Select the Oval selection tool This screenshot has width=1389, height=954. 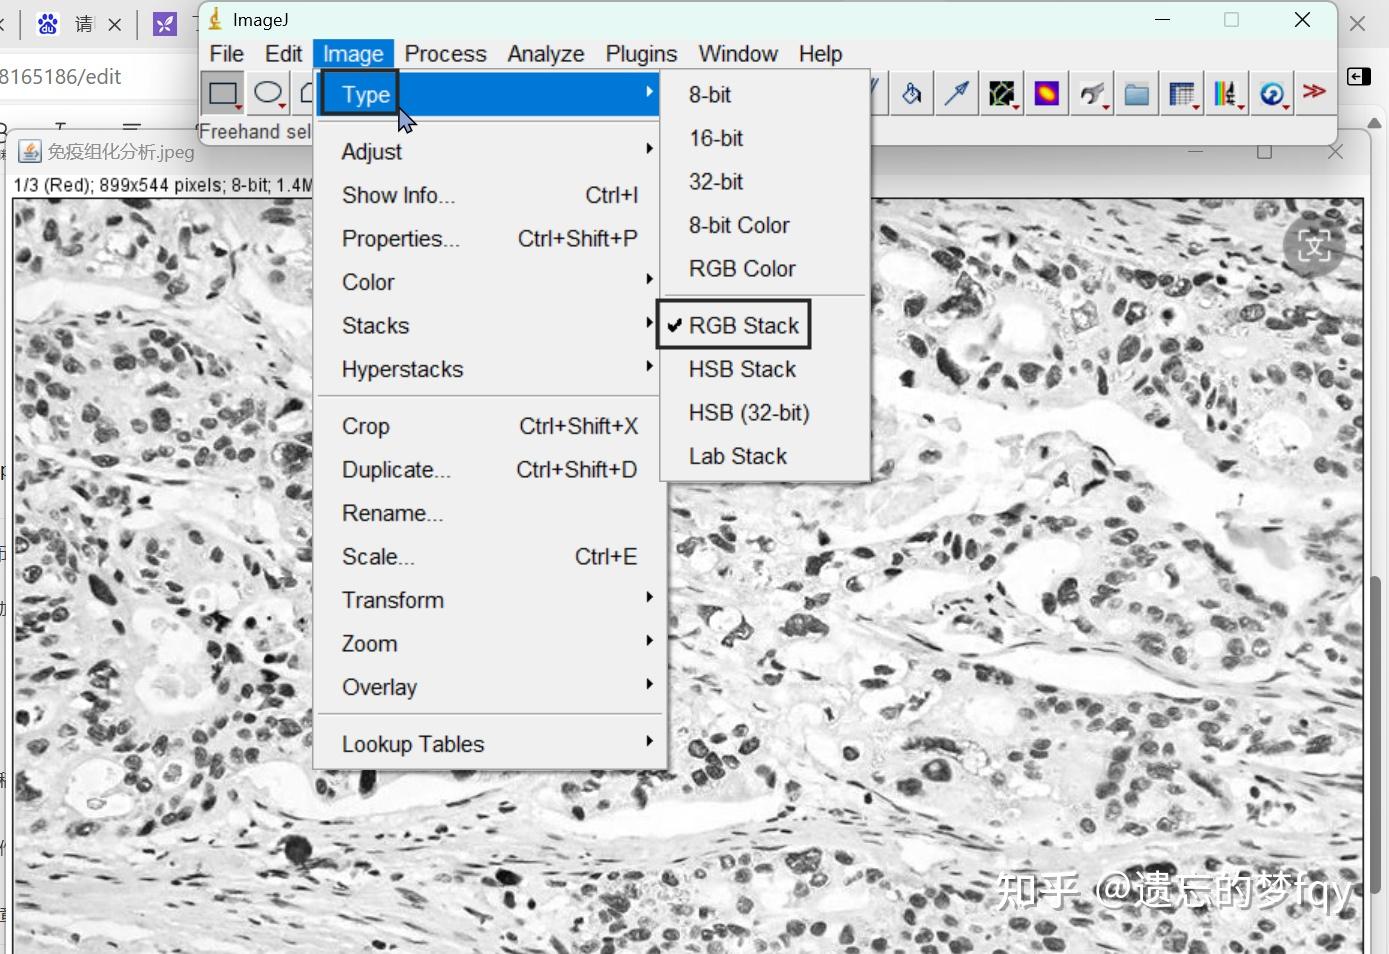pyautogui.click(x=267, y=94)
